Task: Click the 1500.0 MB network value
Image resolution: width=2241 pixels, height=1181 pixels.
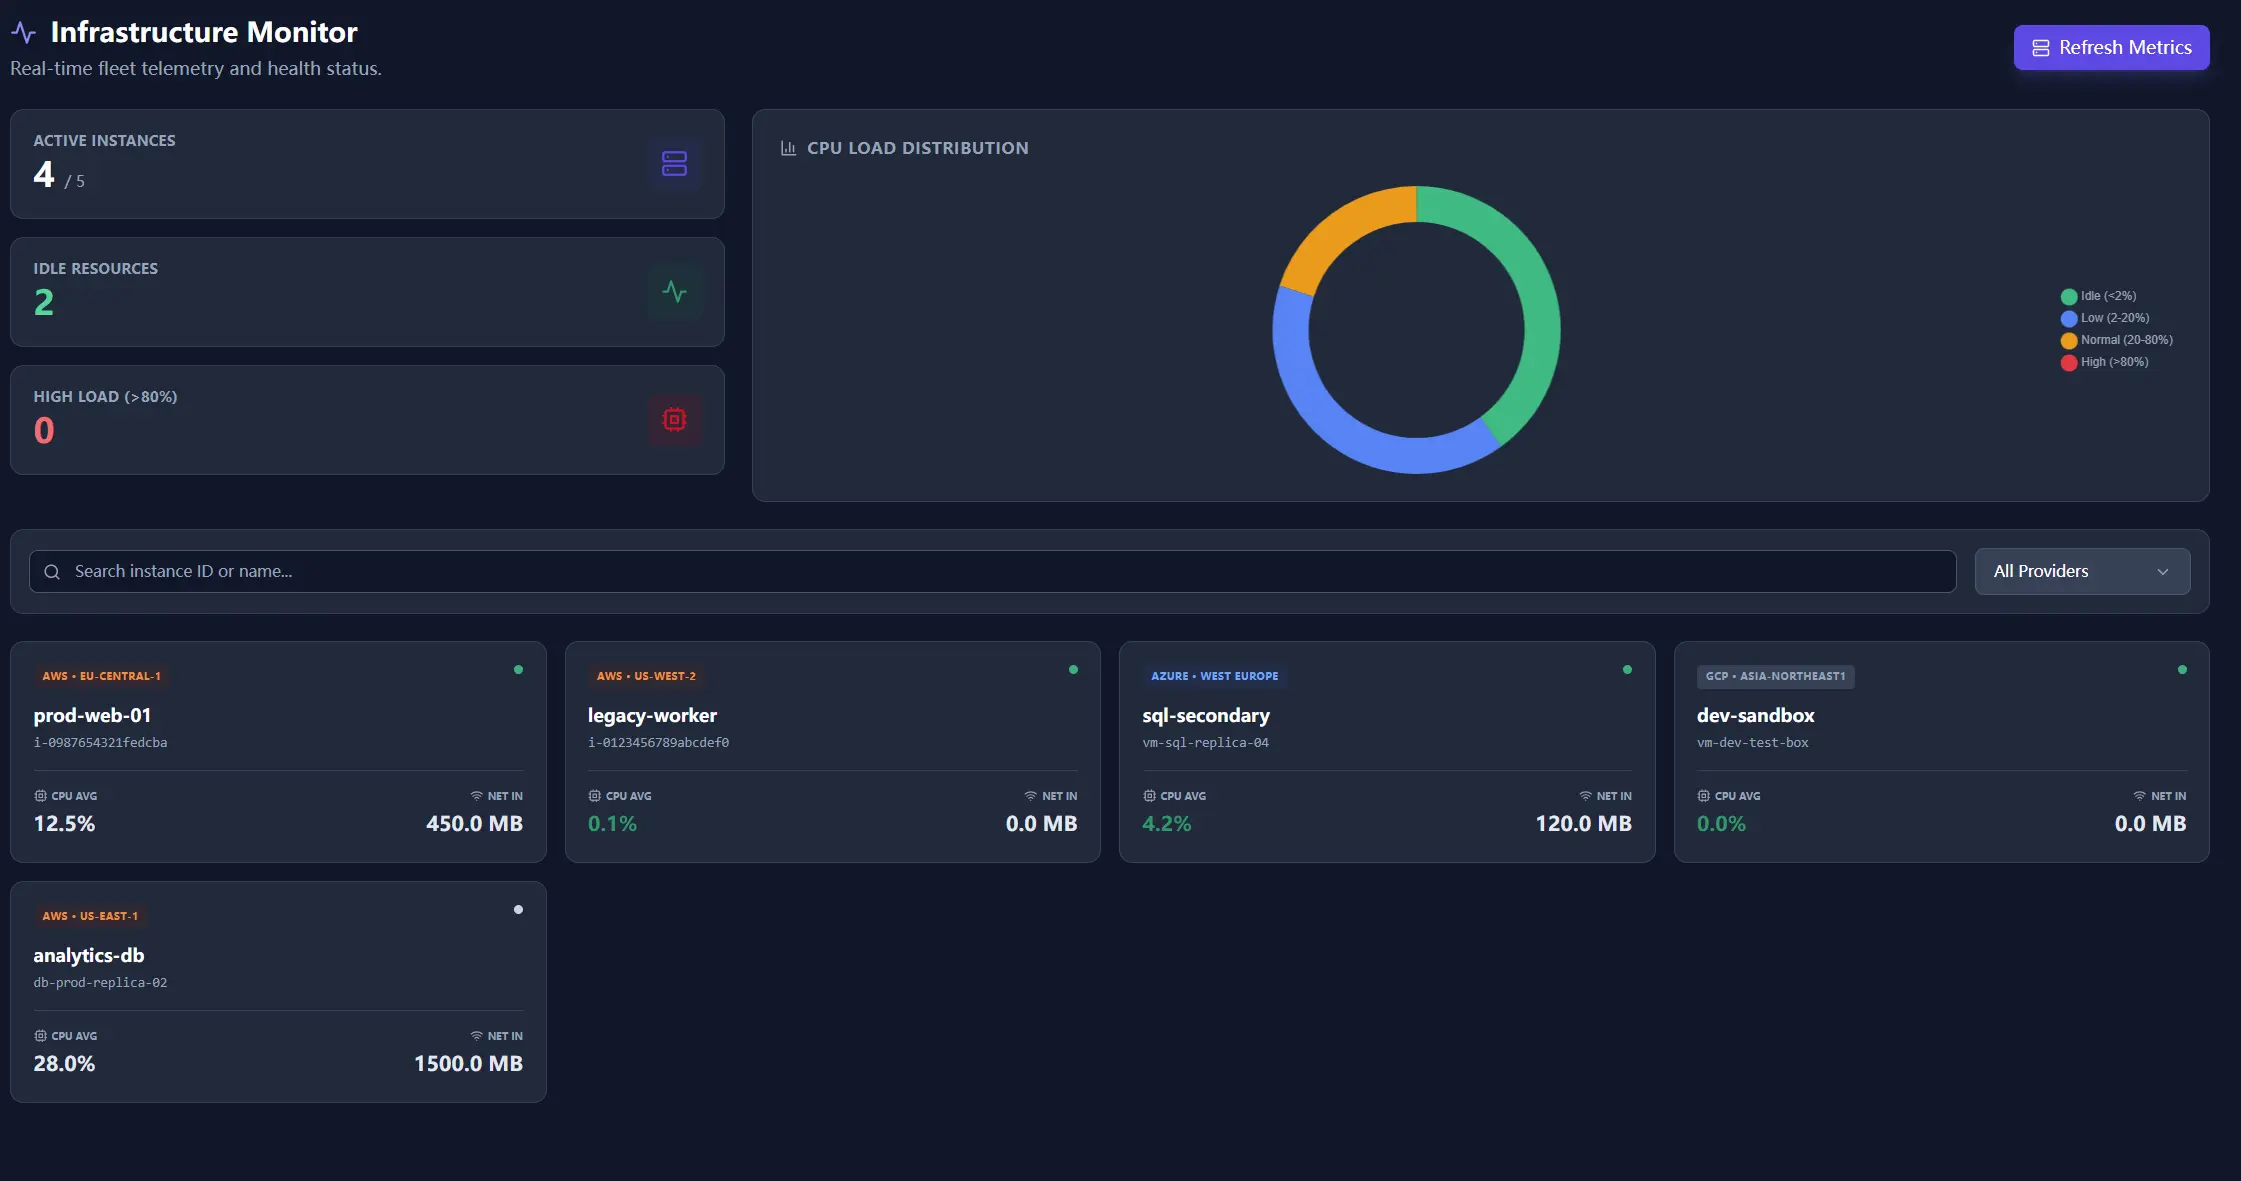Action: click(468, 1063)
